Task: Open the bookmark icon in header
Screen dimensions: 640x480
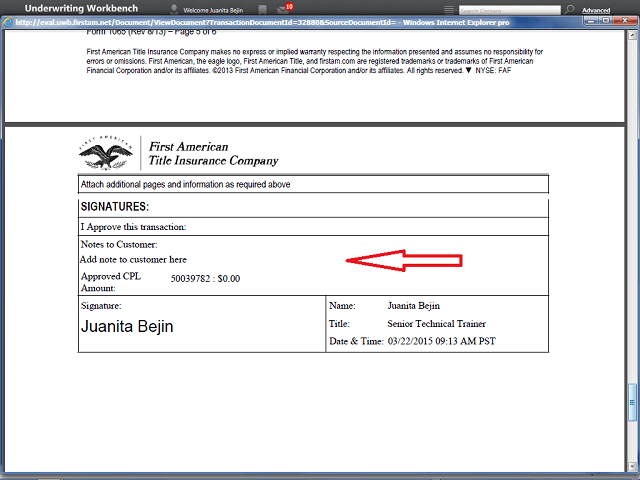Action: [263, 9]
